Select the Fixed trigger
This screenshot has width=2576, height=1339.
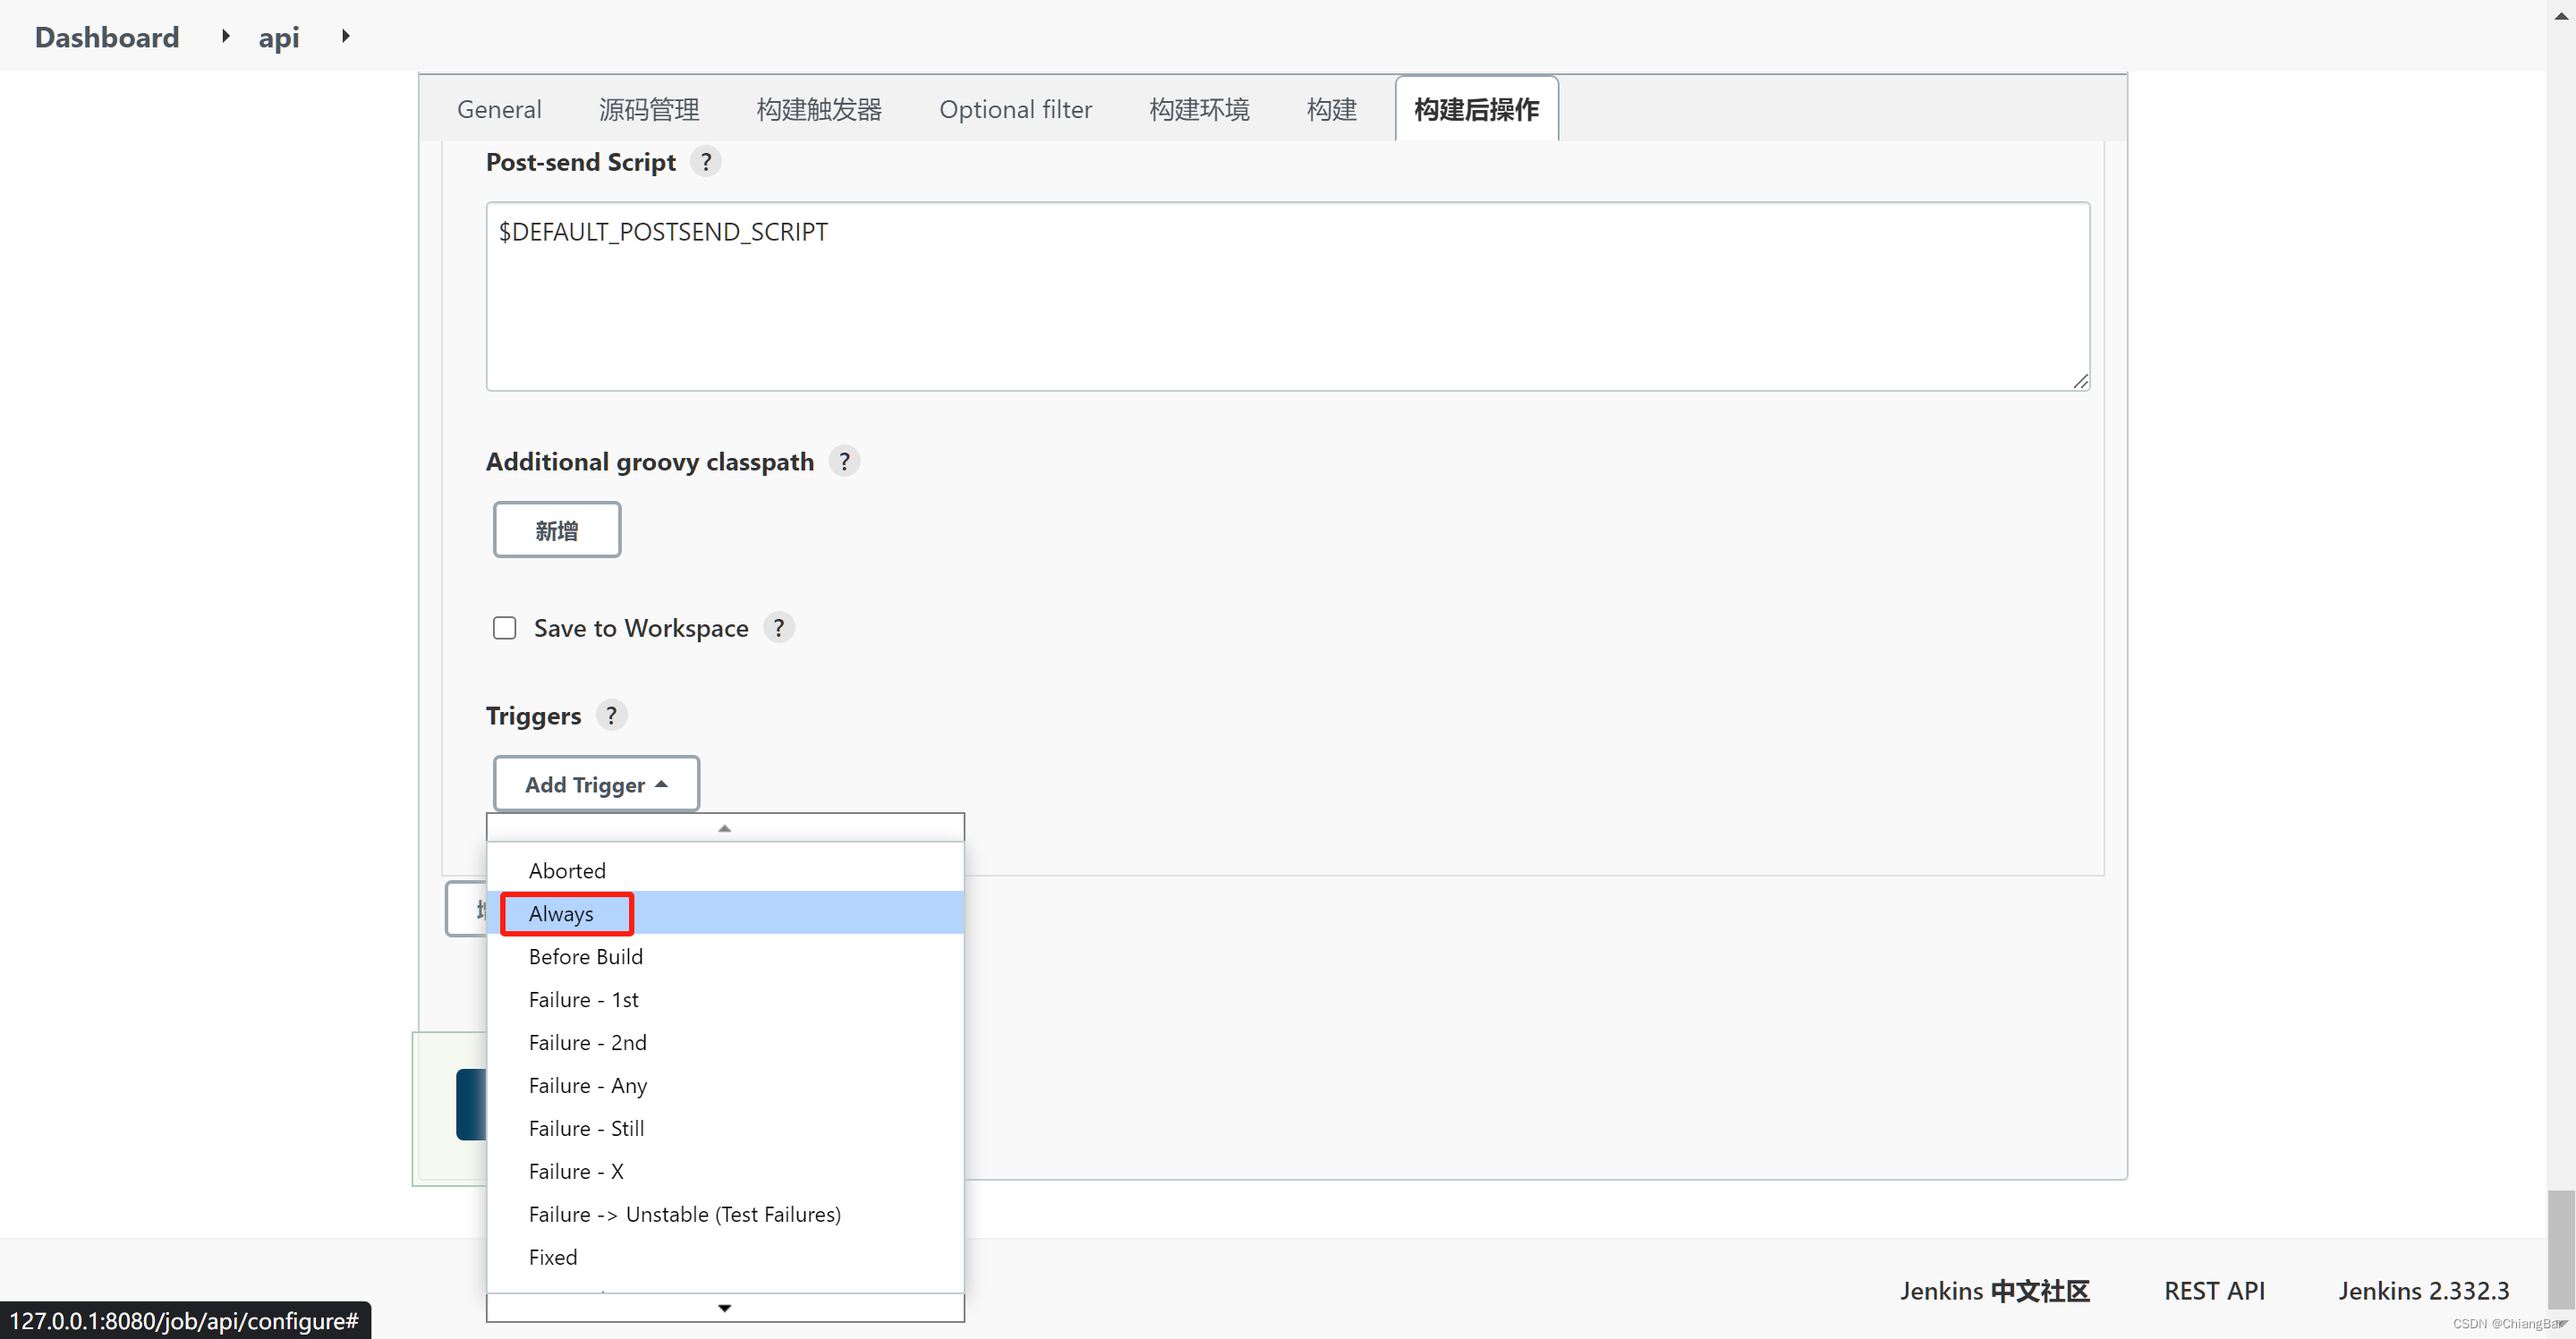(725, 1257)
